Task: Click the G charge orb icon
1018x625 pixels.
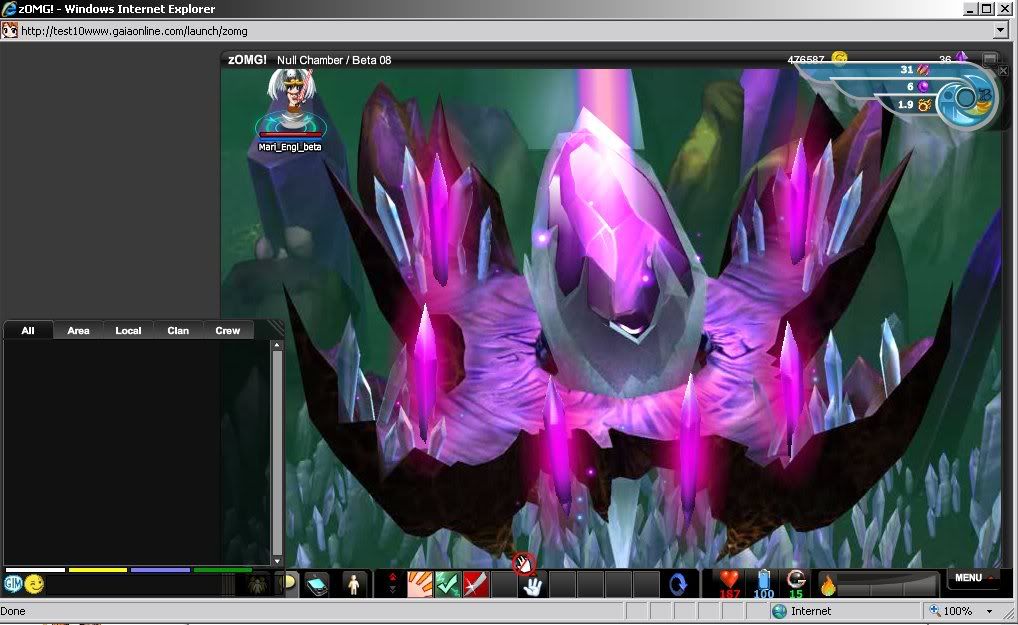Action: (x=796, y=579)
